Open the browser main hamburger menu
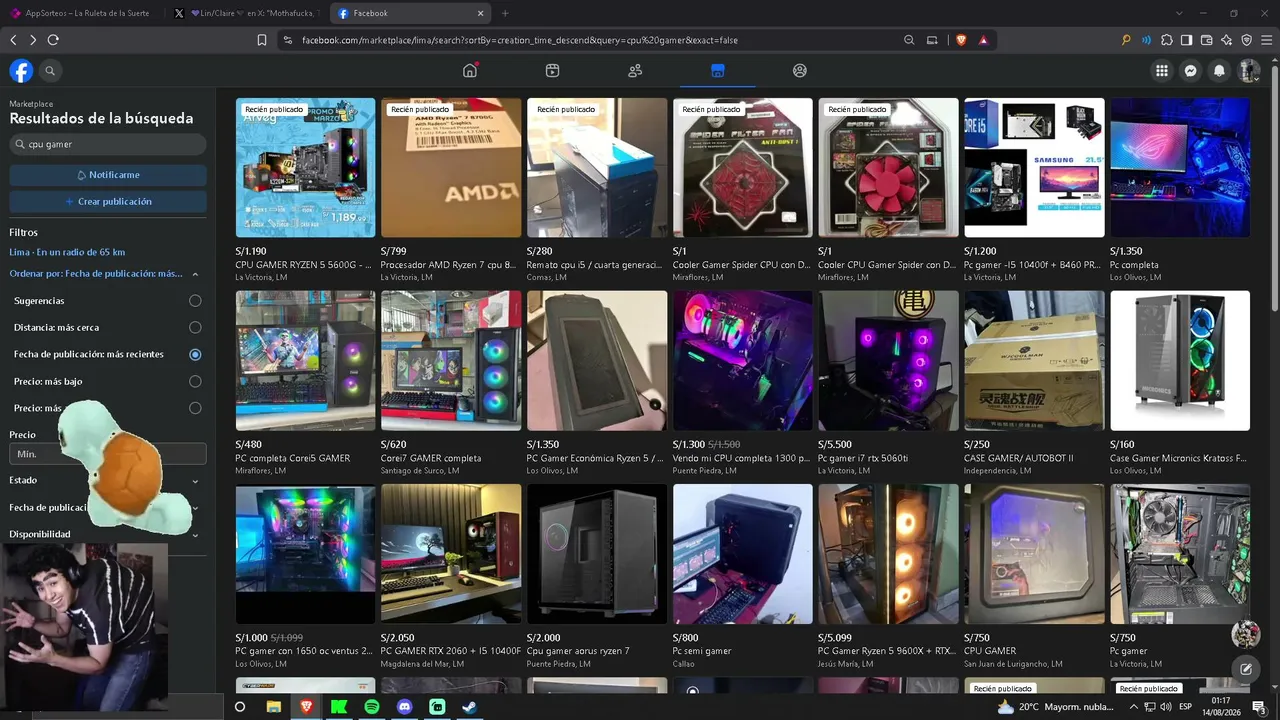The image size is (1280, 720). (x=1267, y=40)
